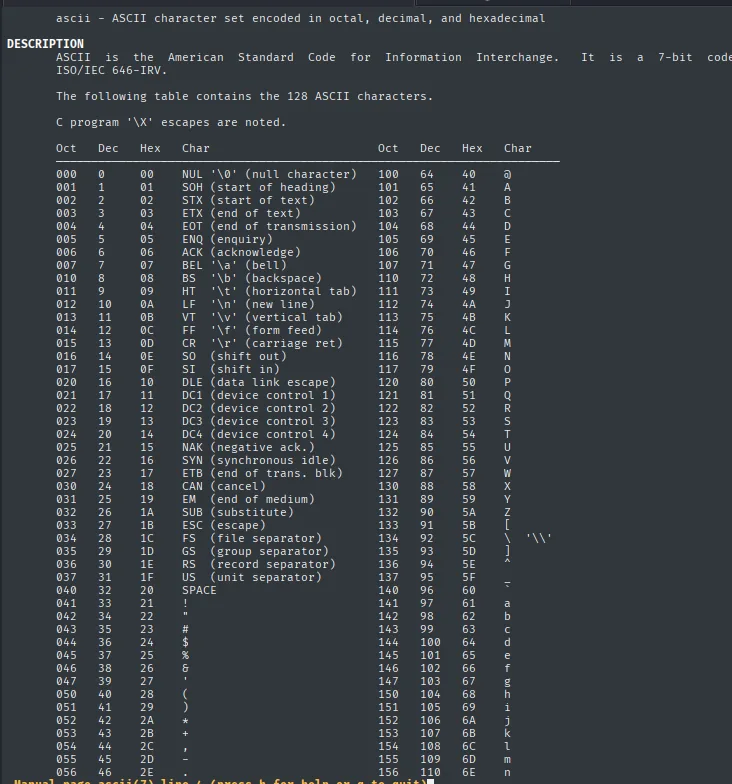
Task: Select the '&' character in the Char column
Action: (x=186, y=668)
